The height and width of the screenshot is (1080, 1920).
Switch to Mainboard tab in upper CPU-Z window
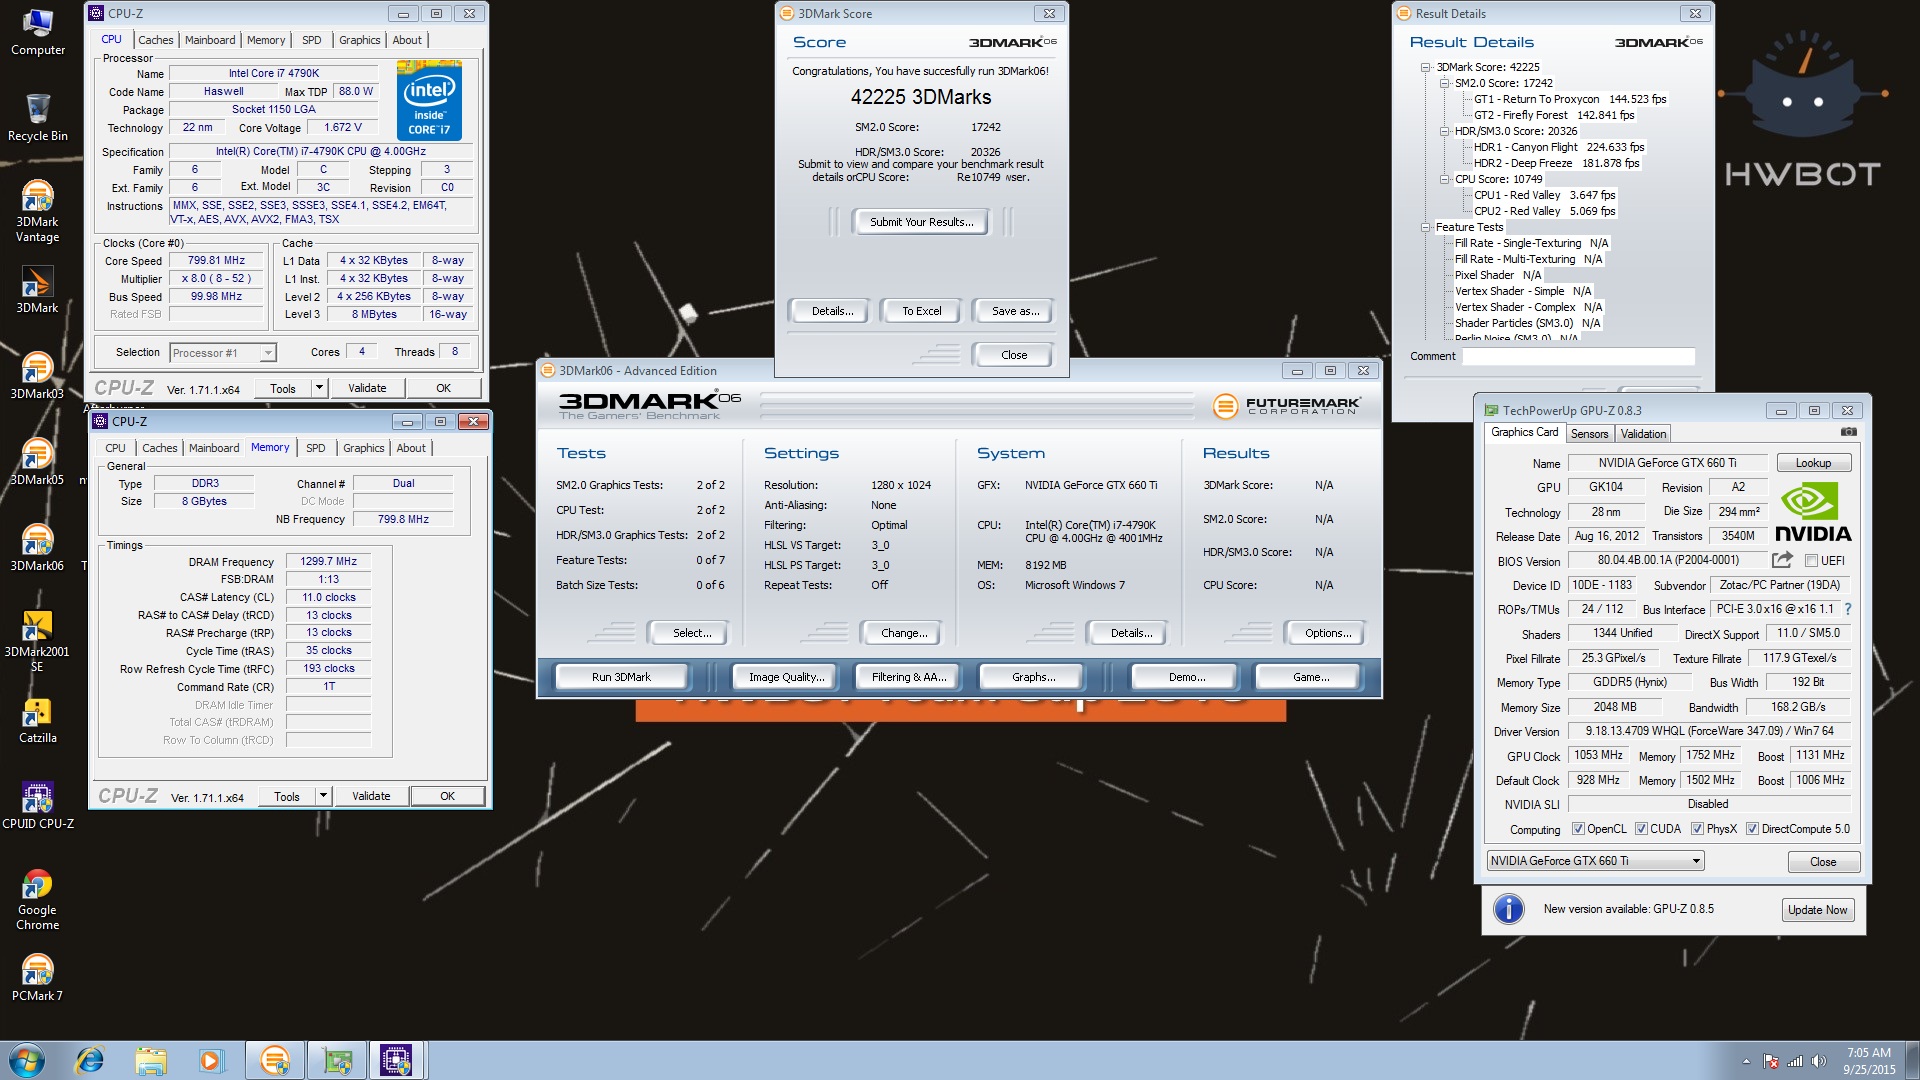coord(210,40)
